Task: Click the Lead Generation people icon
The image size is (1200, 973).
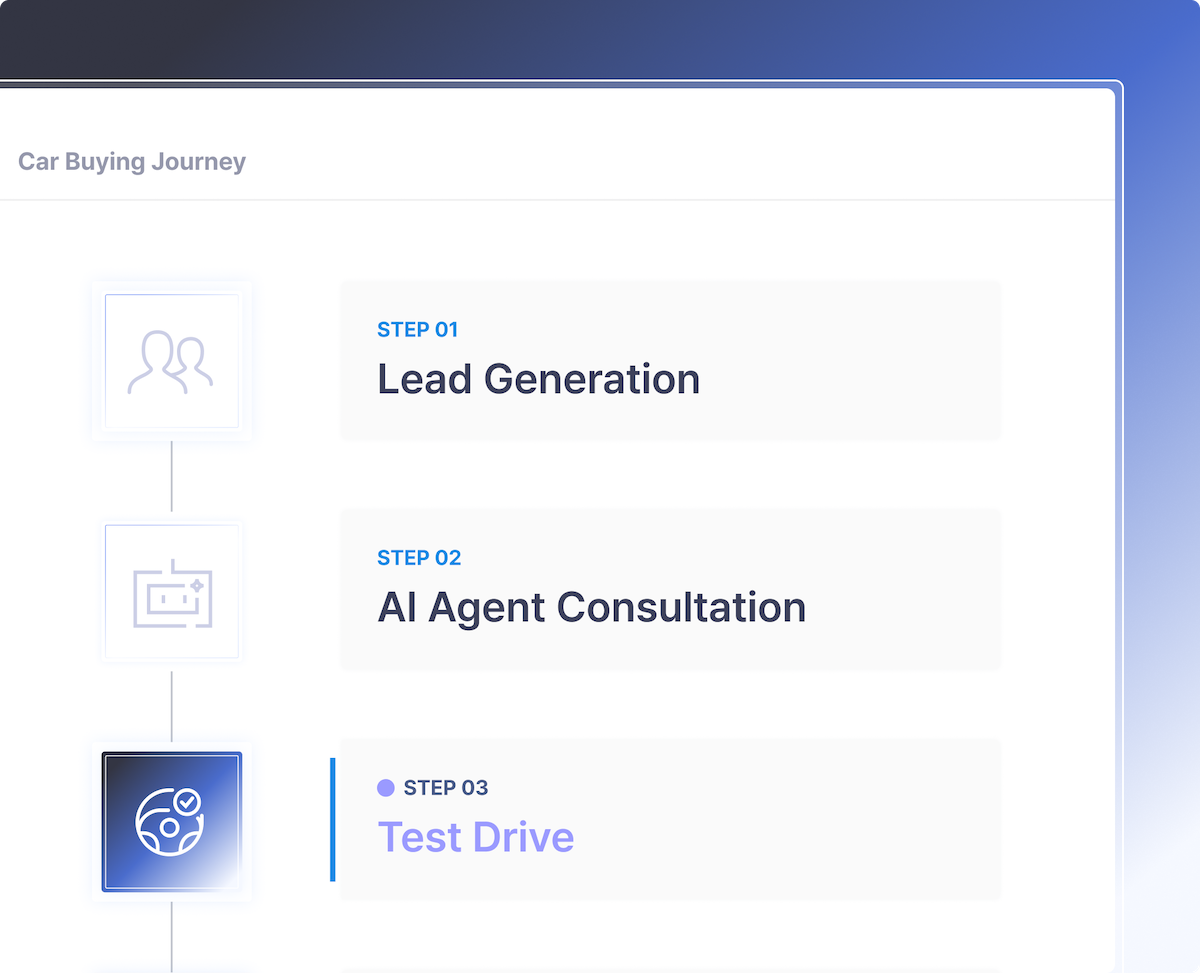Action: tap(171, 362)
